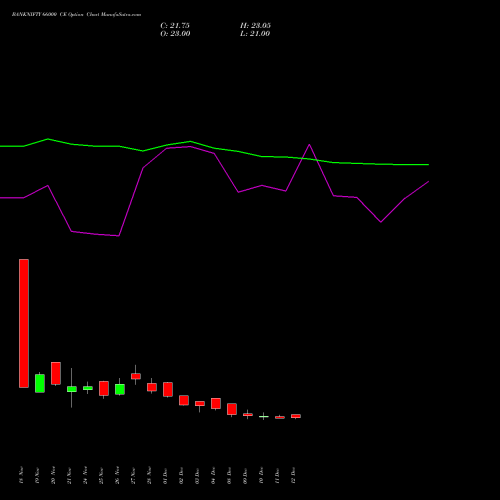Click the 26 Nov date label
The width and height of the screenshot is (500, 500).
[117, 475]
